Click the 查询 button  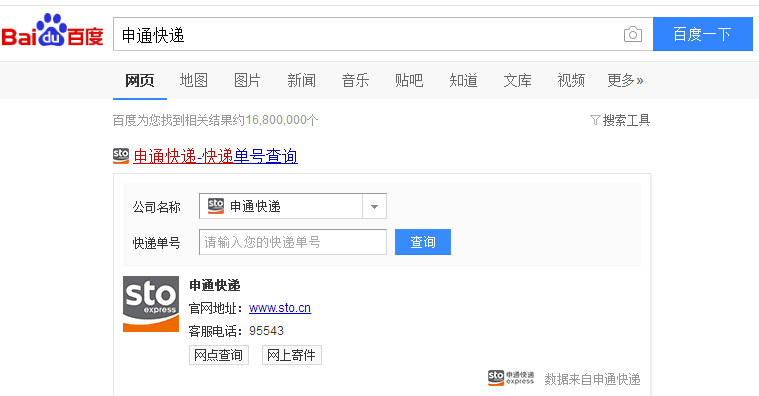click(423, 242)
